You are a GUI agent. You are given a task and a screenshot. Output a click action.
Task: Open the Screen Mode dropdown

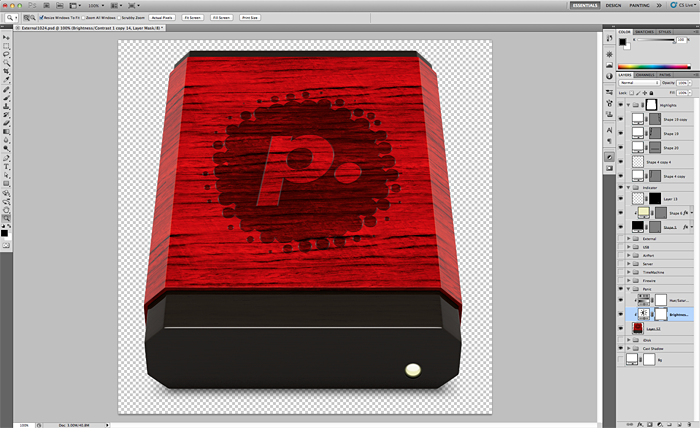click(x=134, y=5)
